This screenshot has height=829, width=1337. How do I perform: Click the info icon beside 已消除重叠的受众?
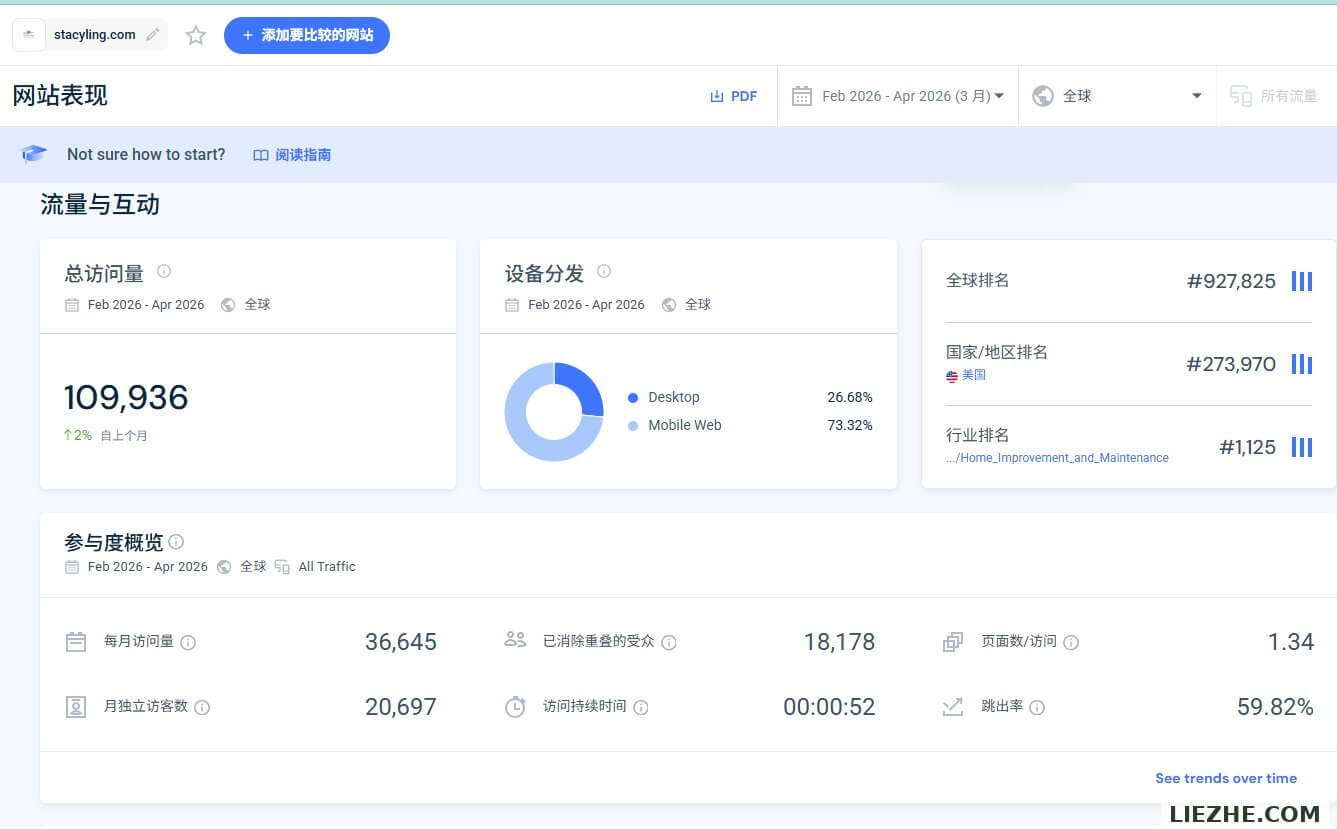pos(669,642)
